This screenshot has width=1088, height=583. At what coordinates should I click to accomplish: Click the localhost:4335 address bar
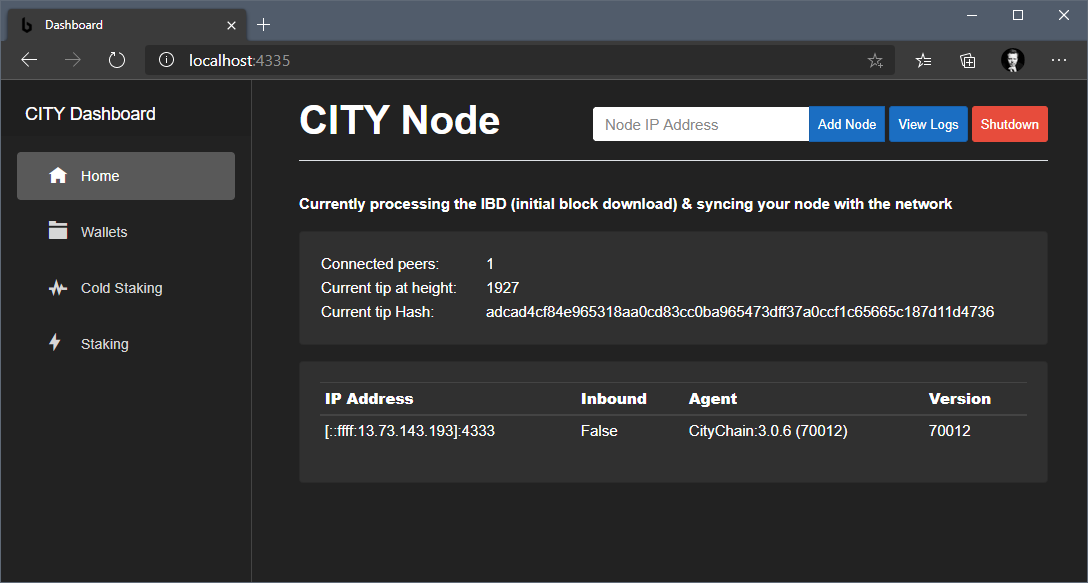520,60
